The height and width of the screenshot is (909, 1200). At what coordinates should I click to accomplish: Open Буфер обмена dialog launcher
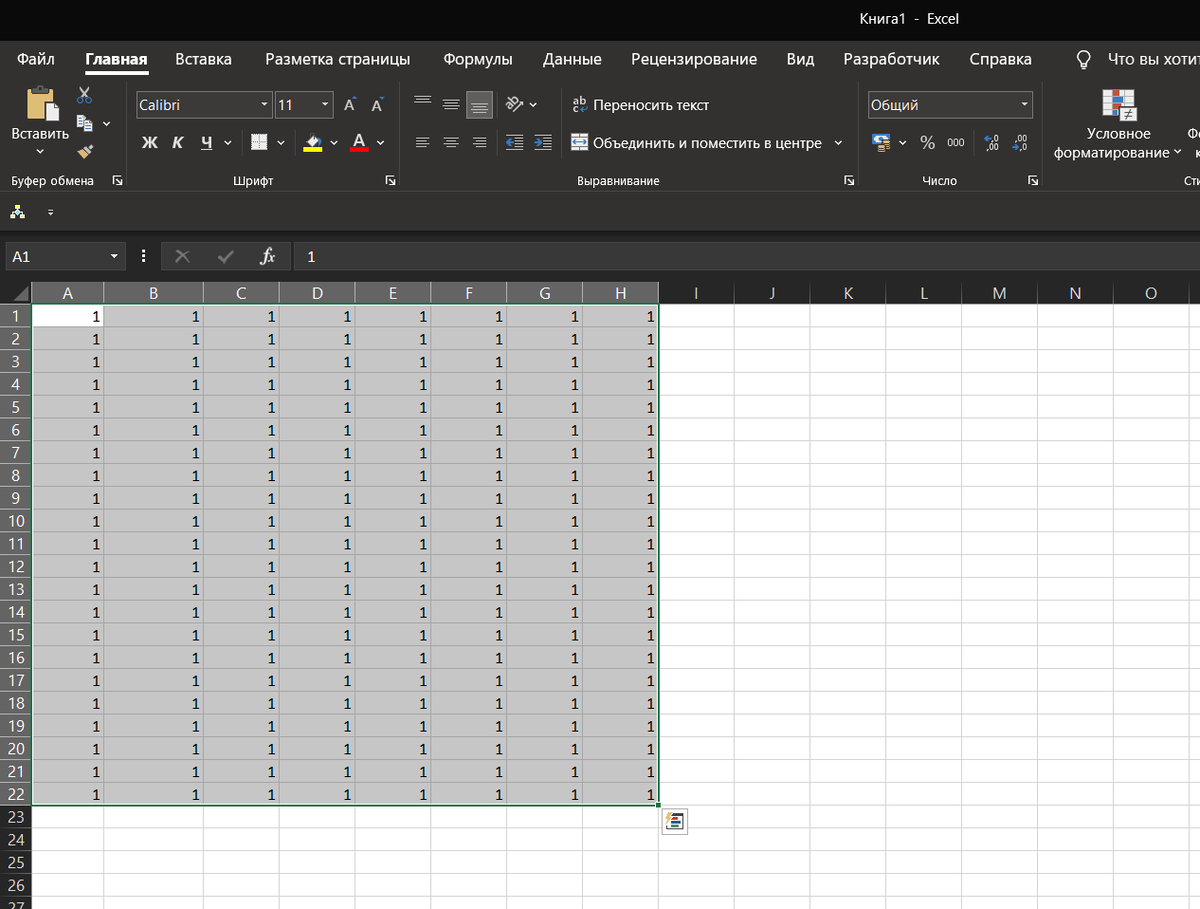click(x=118, y=181)
